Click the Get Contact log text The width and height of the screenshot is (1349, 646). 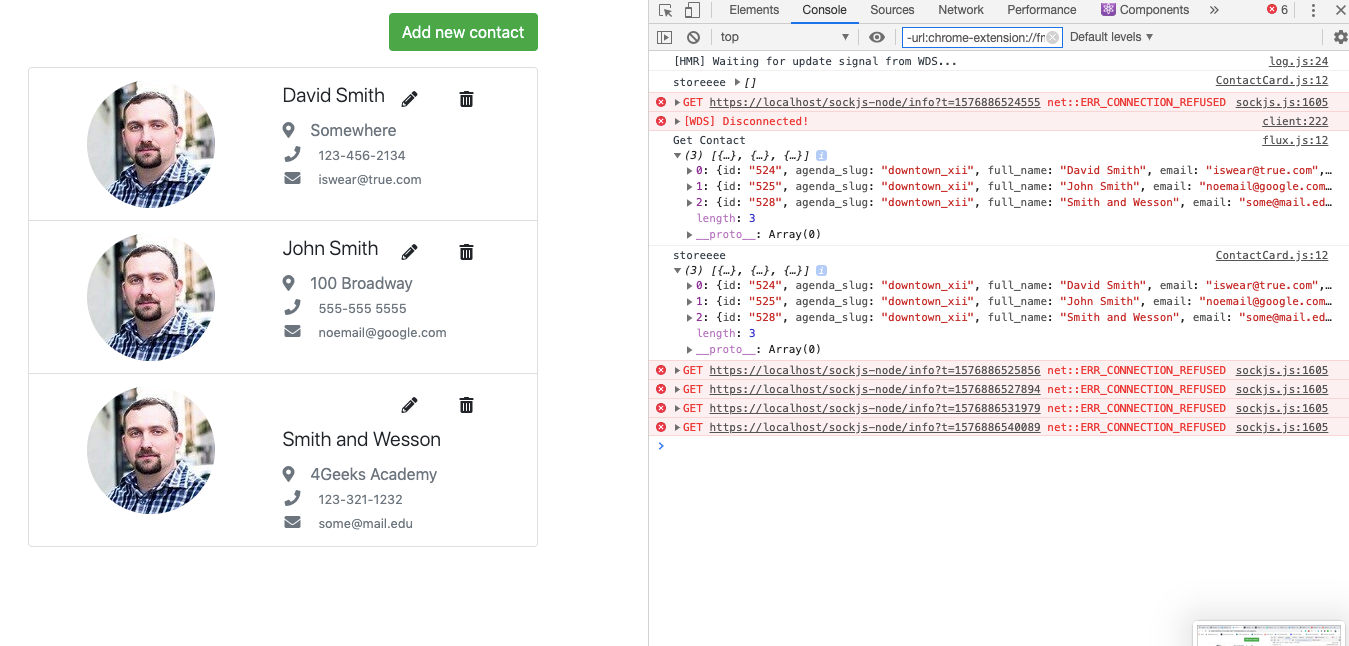click(709, 141)
